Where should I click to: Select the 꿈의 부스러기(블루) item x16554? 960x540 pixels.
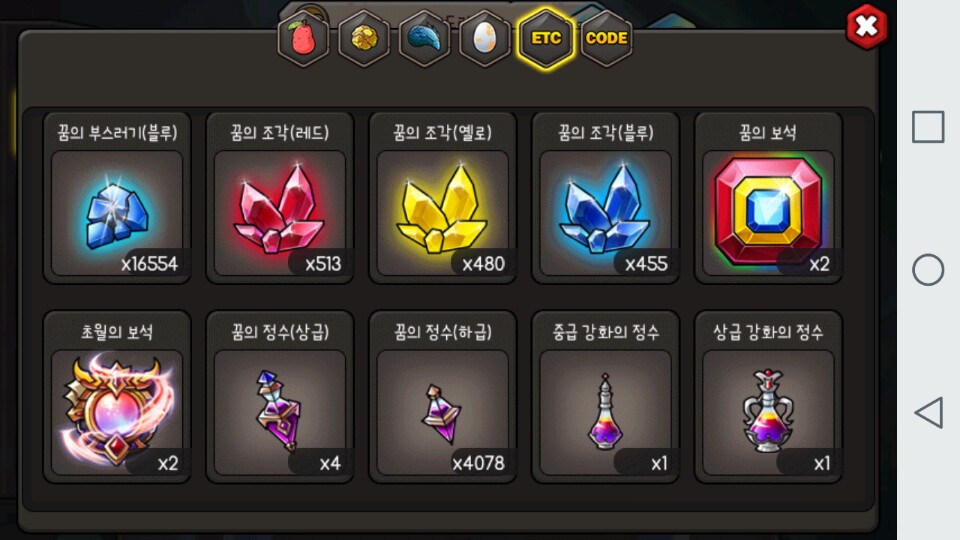pyautogui.click(x=117, y=198)
